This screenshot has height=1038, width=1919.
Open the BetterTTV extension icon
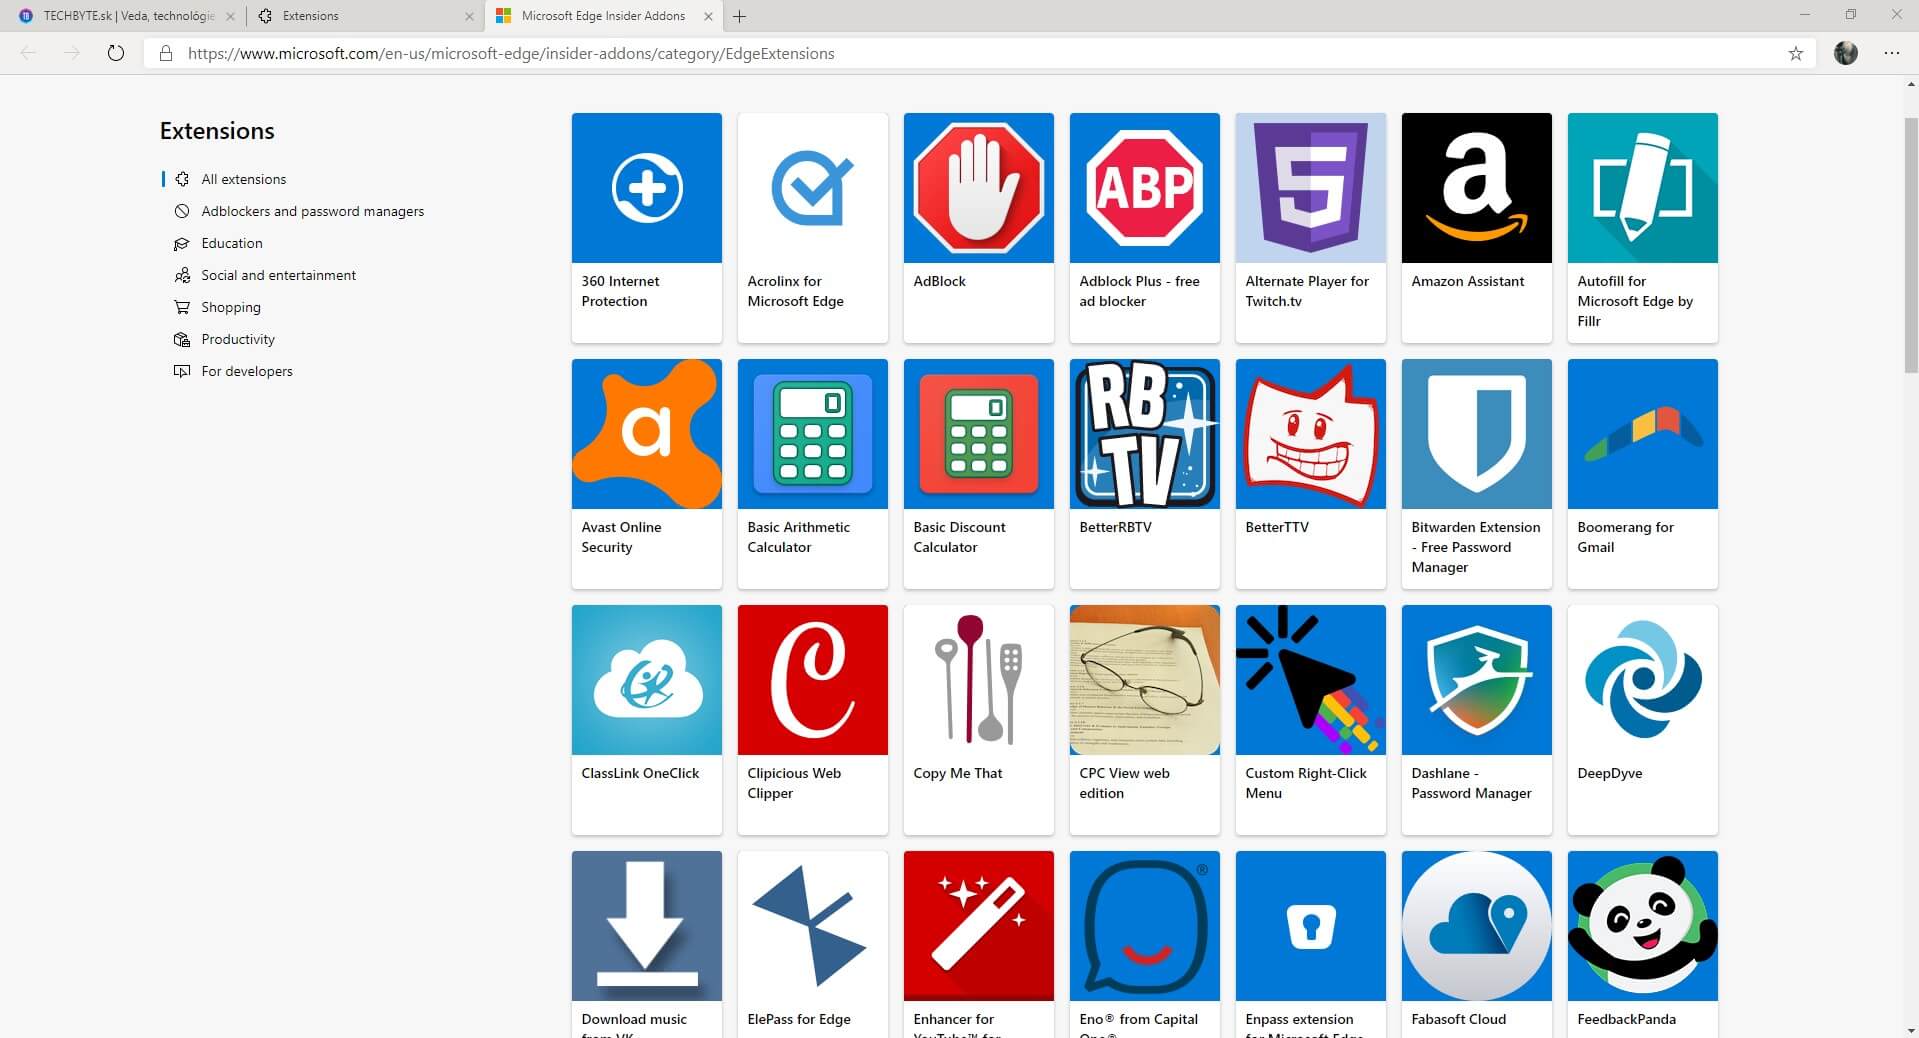point(1310,434)
